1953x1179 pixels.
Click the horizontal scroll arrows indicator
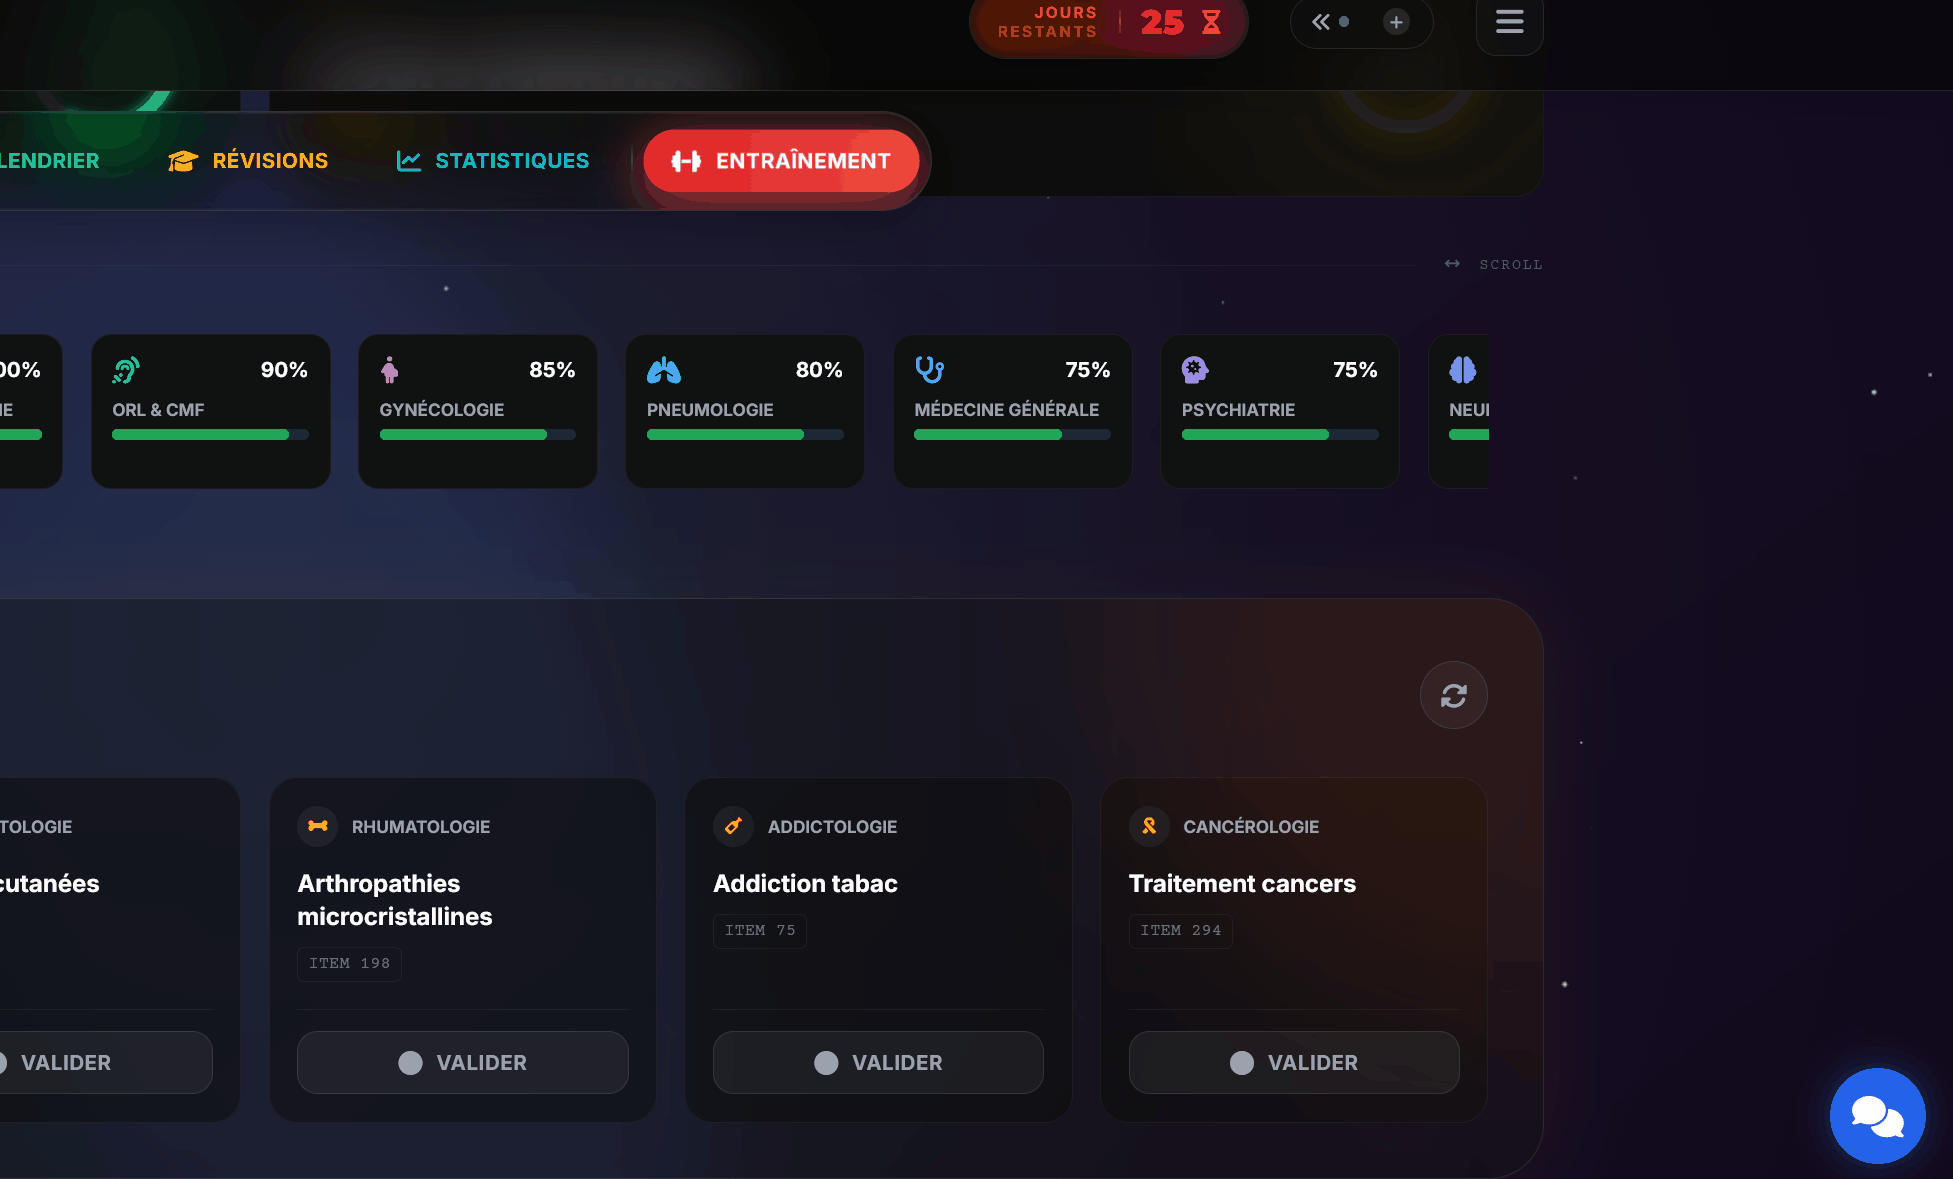tap(1452, 264)
